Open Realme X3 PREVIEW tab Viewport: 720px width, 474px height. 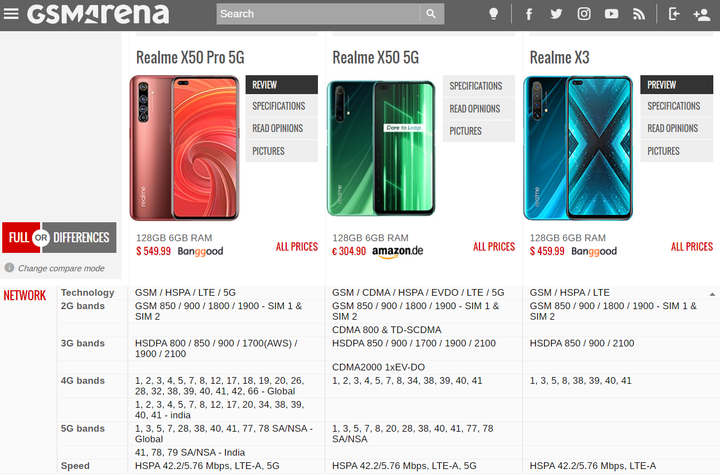click(x=676, y=85)
